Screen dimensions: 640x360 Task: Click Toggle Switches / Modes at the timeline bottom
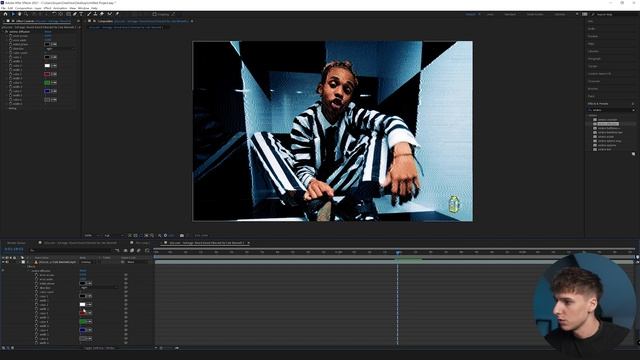pos(99,348)
